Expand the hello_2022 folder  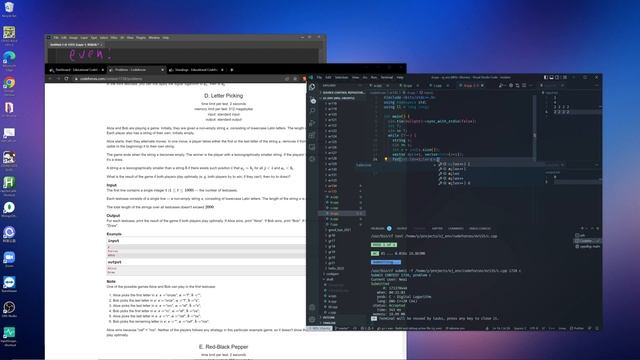coord(336,268)
